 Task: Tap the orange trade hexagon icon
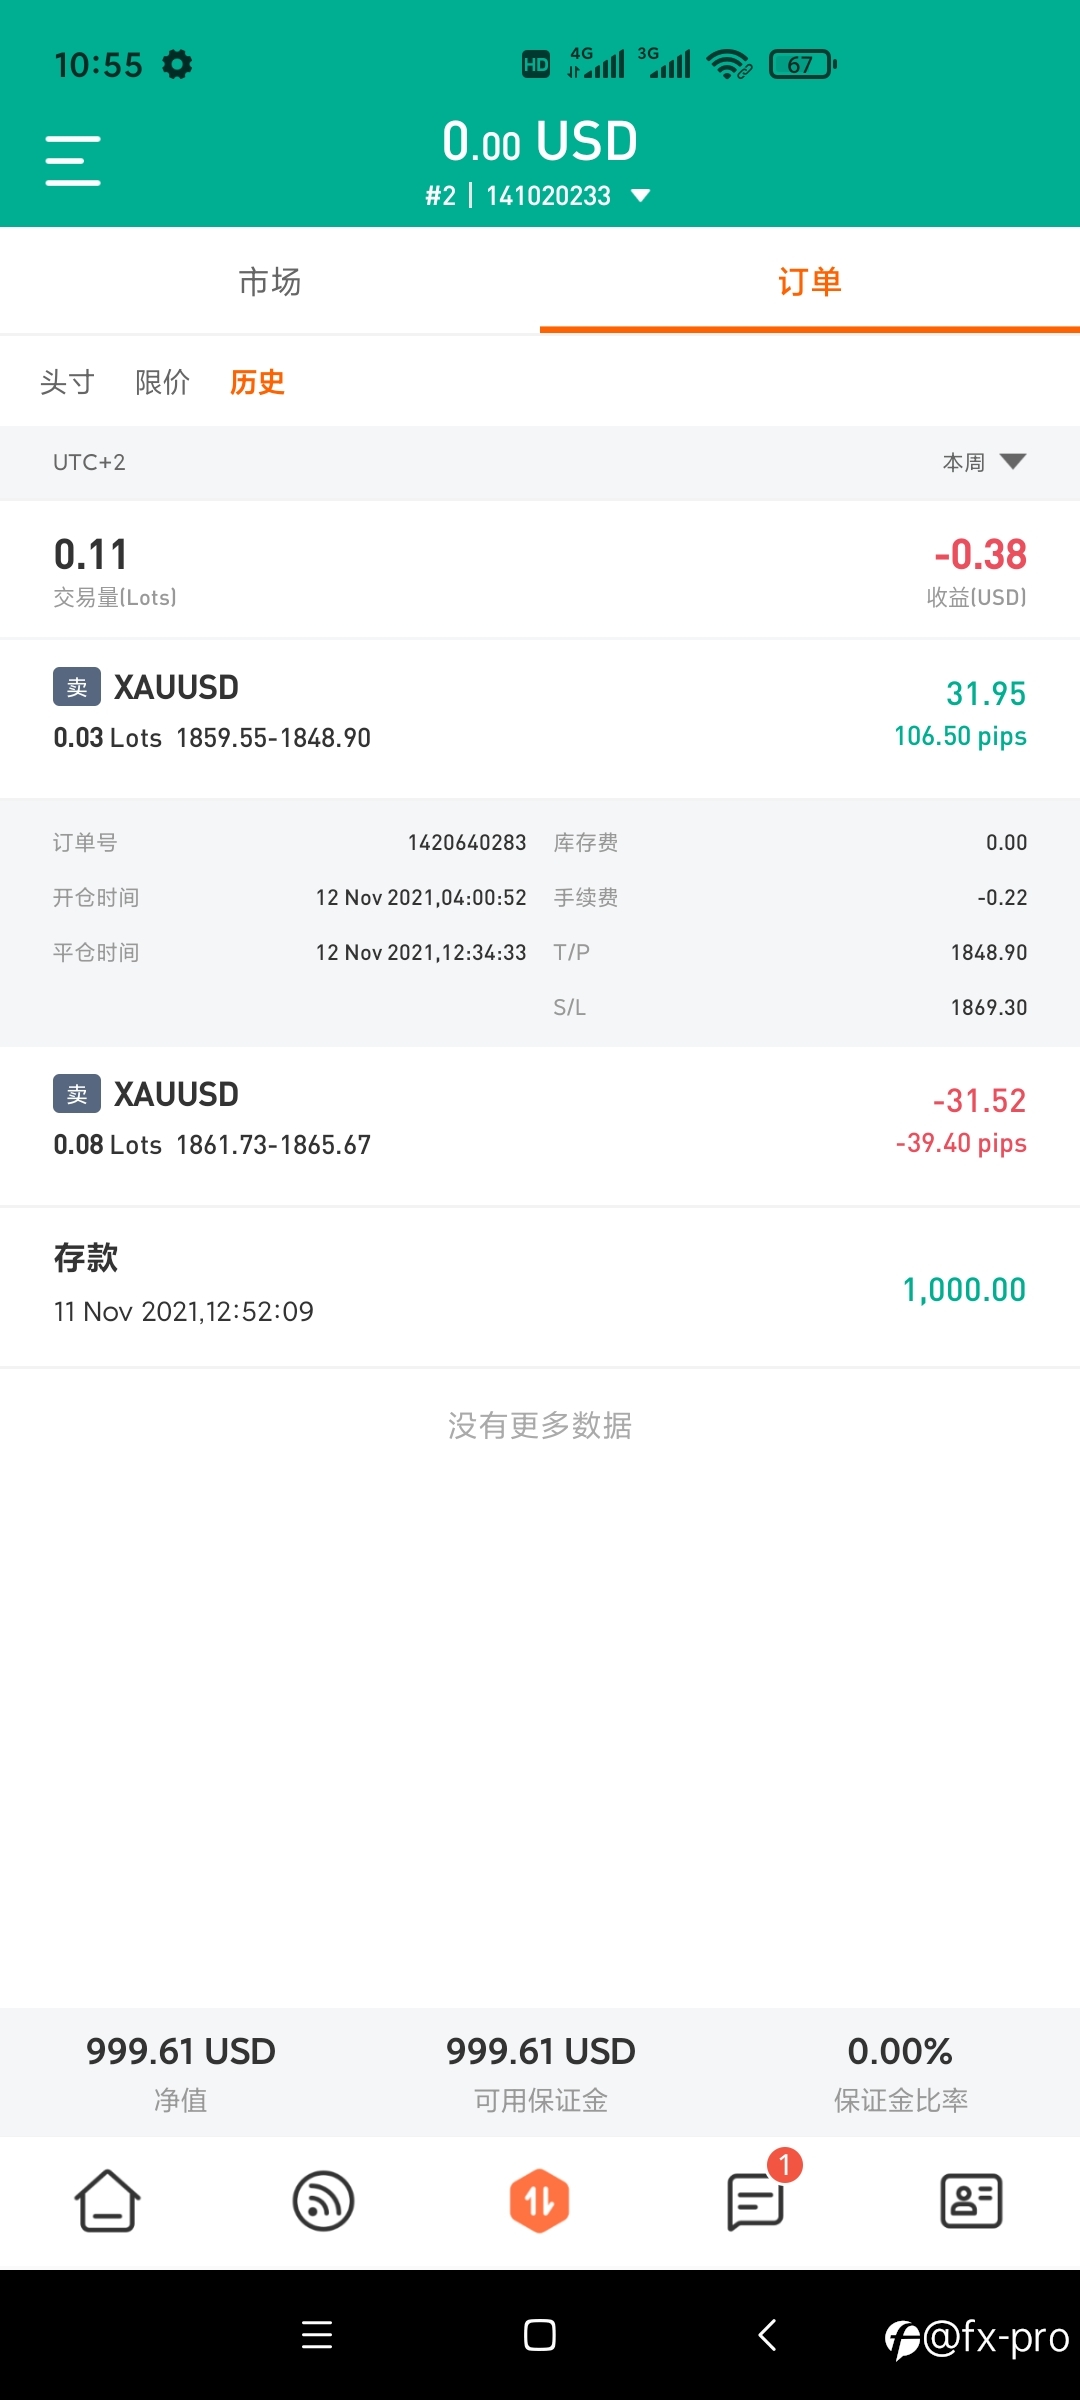pos(539,2201)
